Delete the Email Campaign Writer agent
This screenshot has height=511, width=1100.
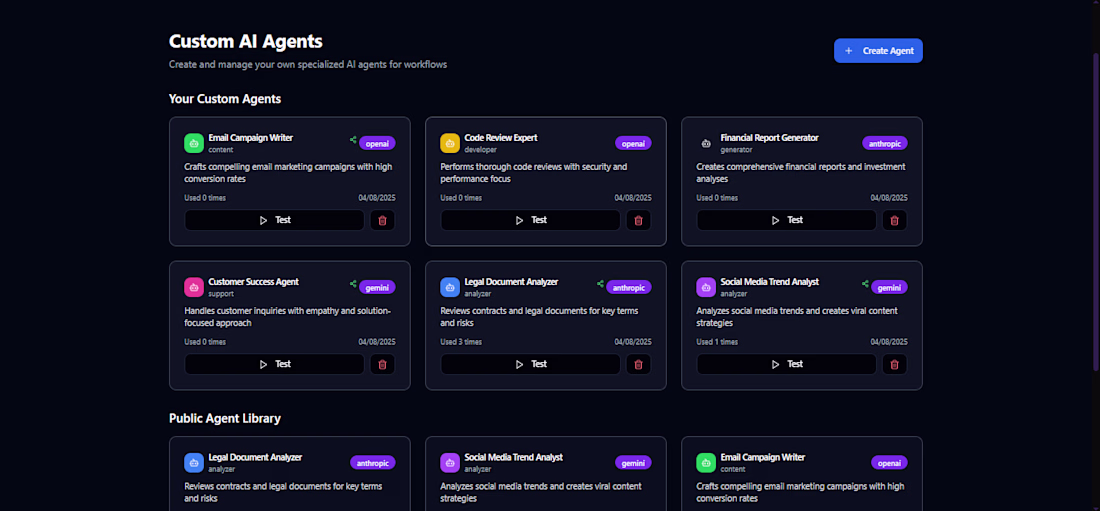tap(381, 220)
